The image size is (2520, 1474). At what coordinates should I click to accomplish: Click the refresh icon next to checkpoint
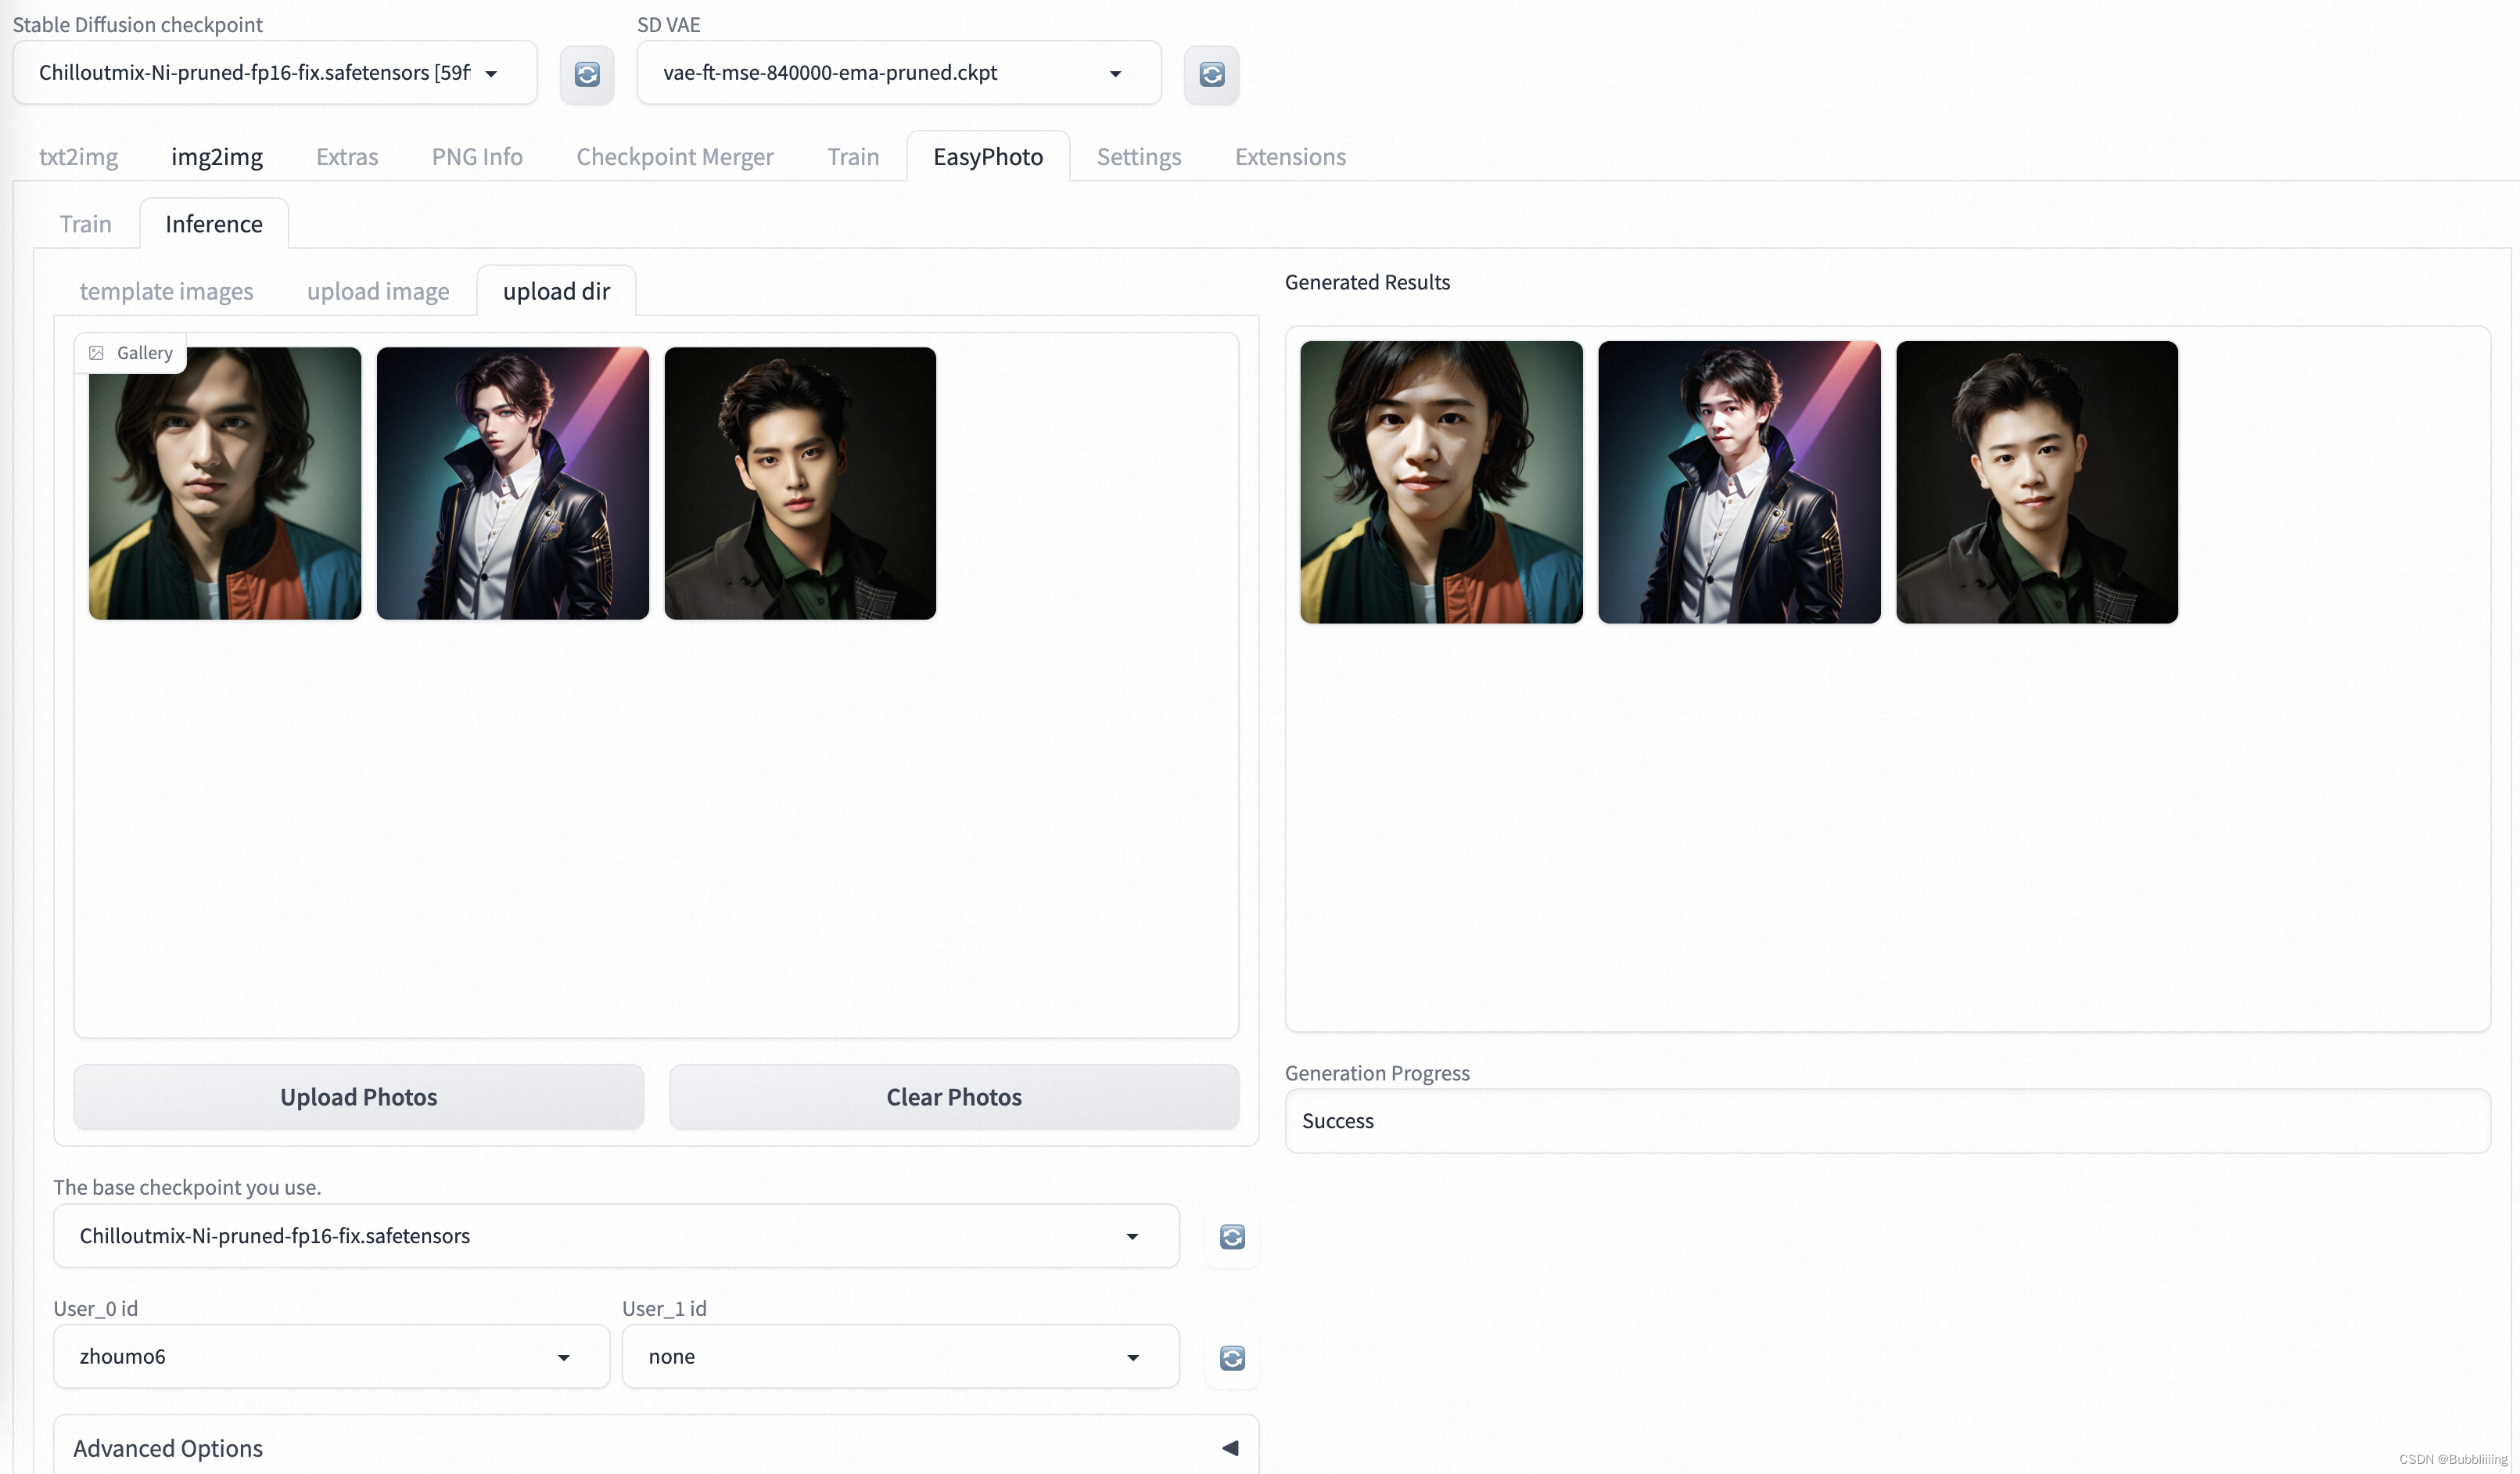click(x=587, y=74)
